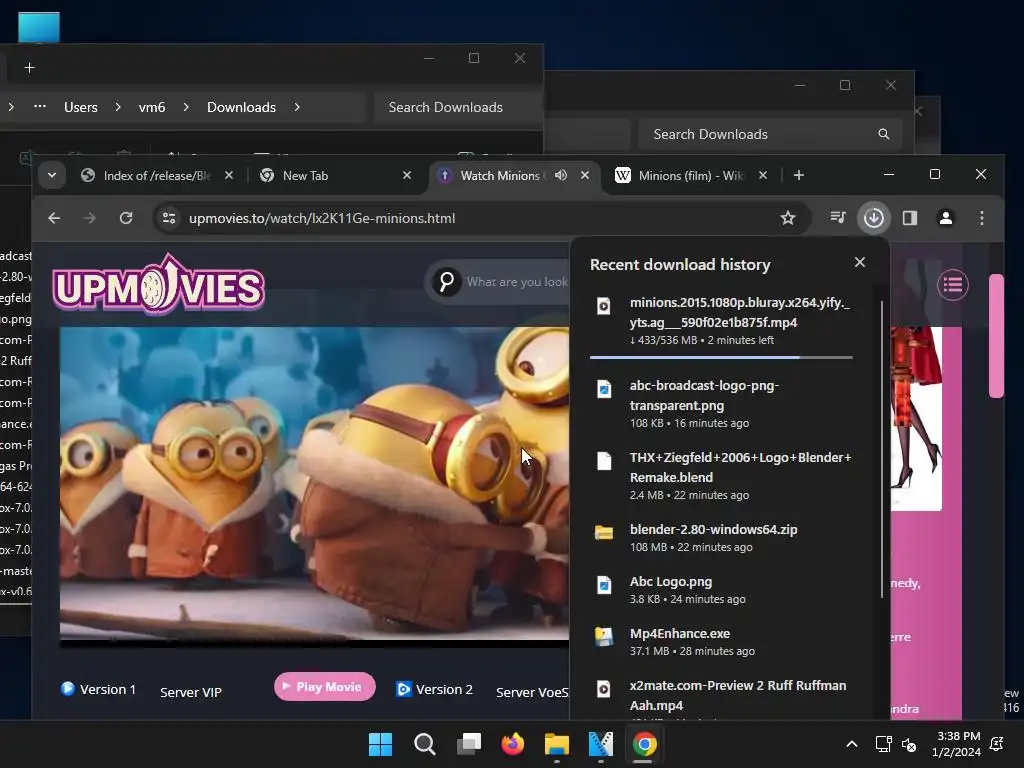Open Abc Logo.png download

click(x=722, y=589)
